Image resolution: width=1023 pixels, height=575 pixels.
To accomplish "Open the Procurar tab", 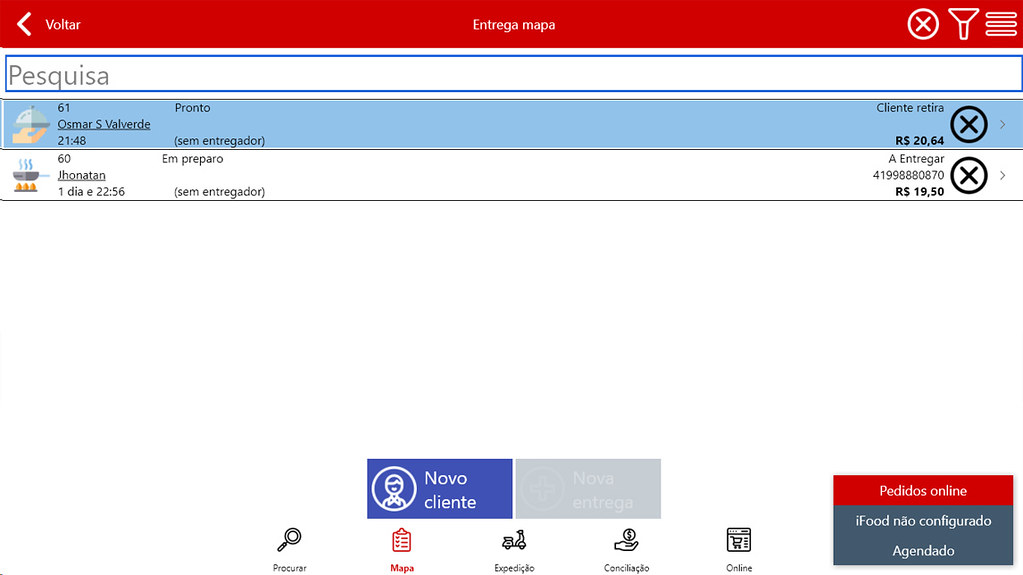I will click(x=289, y=549).
